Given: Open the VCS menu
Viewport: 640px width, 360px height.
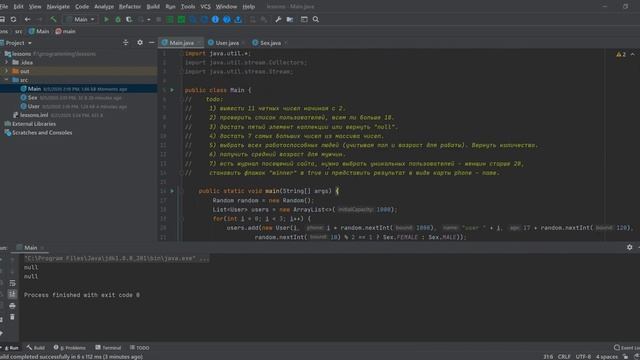Looking at the screenshot, I should (205, 7).
